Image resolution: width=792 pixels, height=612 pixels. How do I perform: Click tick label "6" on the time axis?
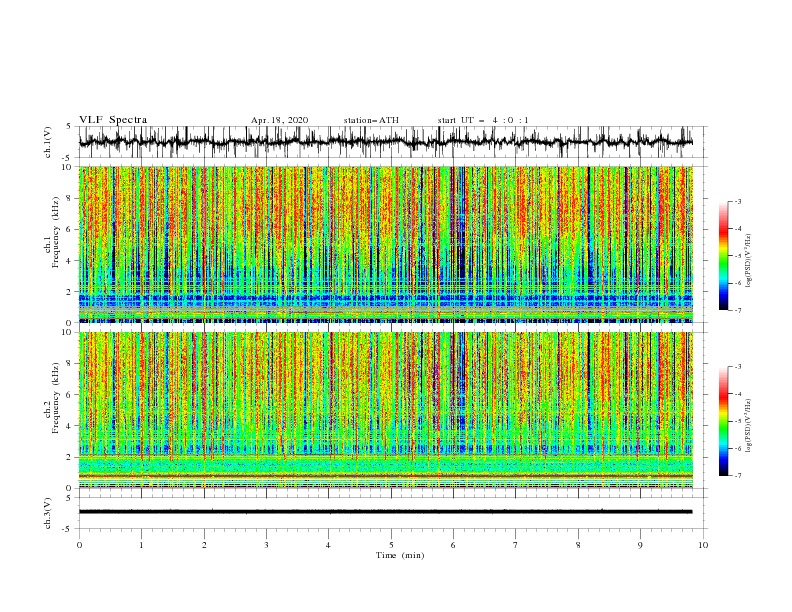(453, 545)
